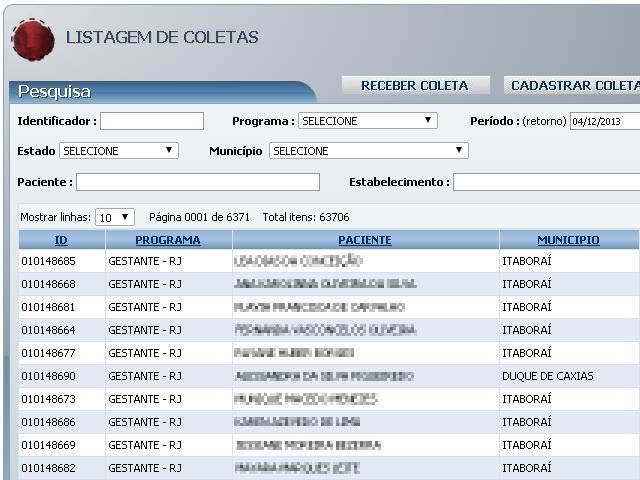Open the Pesquisa tab
The height and width of the screenshot is (480, 640).
(55, 92)
